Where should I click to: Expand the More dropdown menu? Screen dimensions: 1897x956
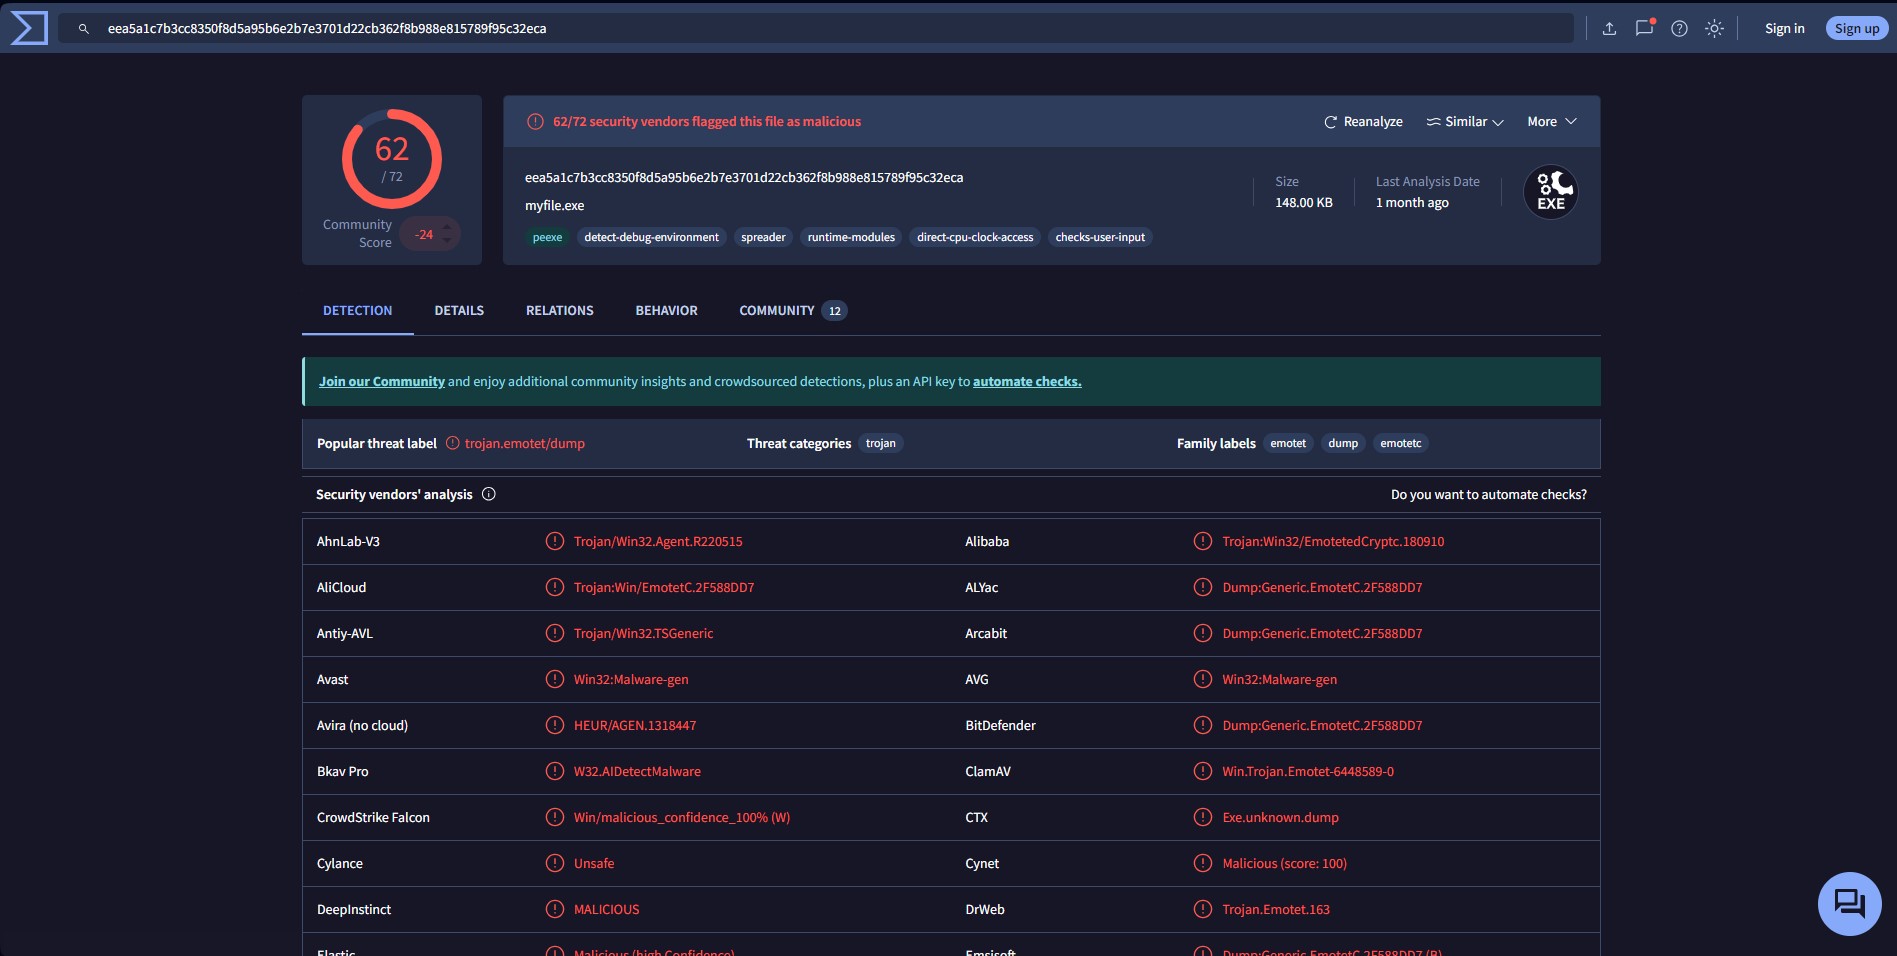[1552, 122]
